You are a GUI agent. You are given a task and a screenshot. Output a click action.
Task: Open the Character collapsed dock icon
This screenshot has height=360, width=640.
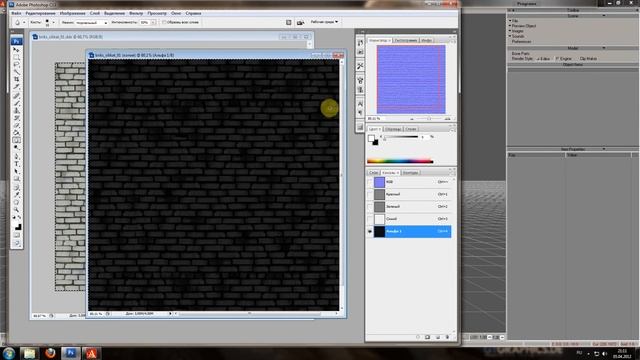coord(360,103)
